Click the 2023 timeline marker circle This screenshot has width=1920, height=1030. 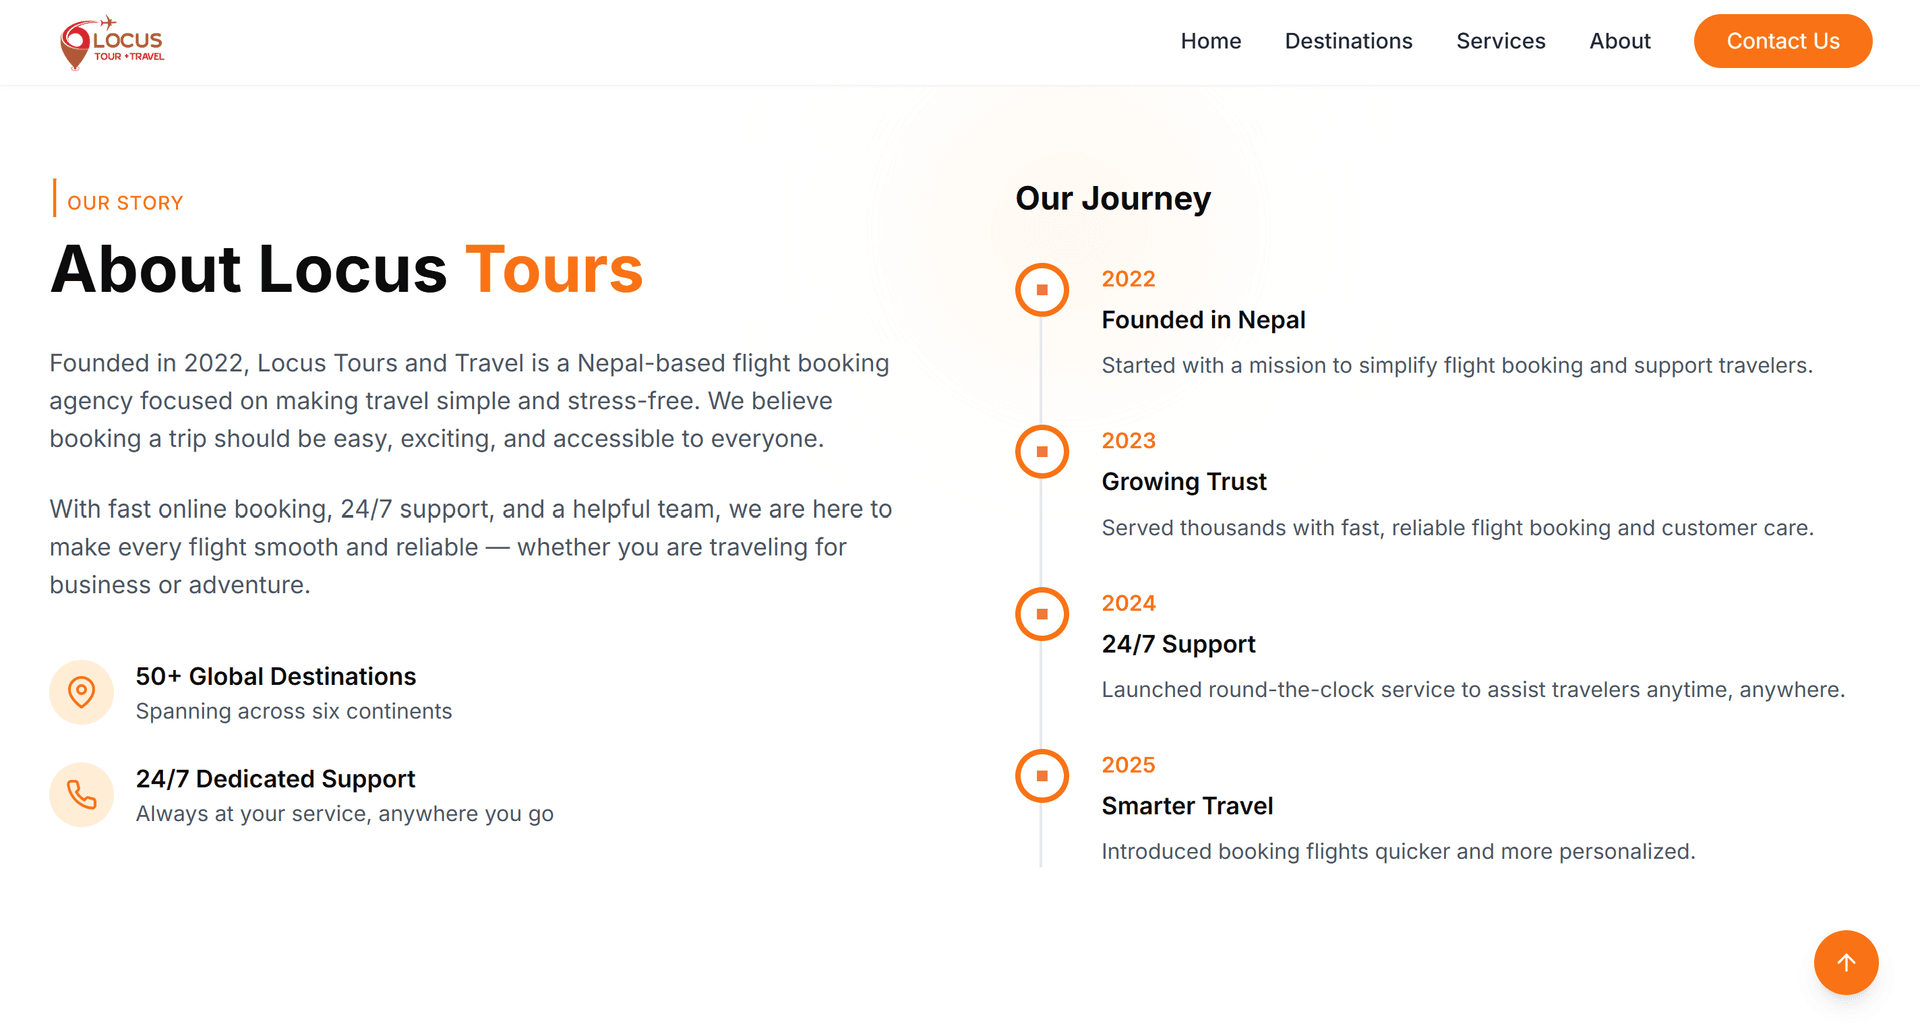[x=1041, y=451]
